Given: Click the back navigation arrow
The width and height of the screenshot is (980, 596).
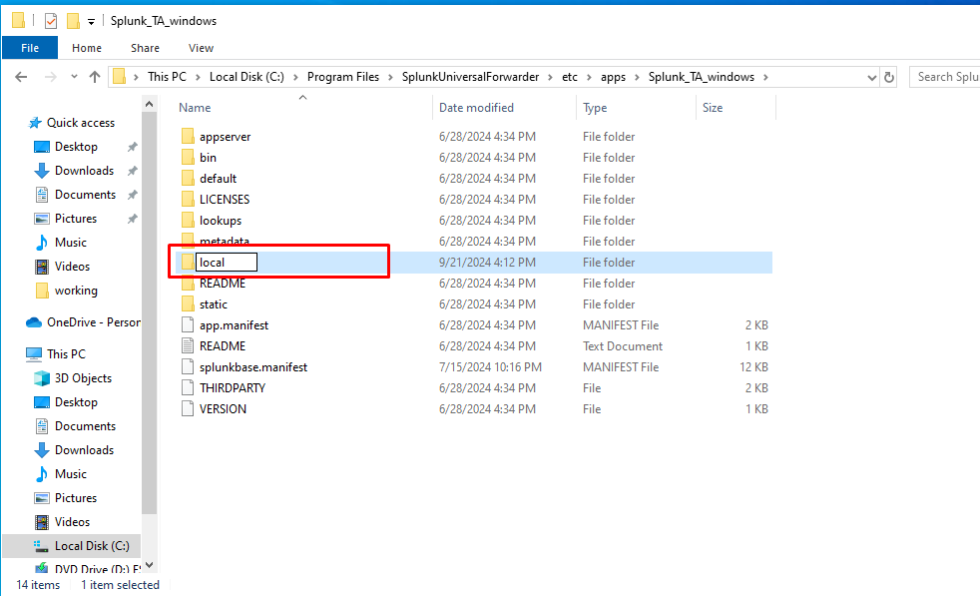Looking at the screenshot, I should [x=22, y=76].
